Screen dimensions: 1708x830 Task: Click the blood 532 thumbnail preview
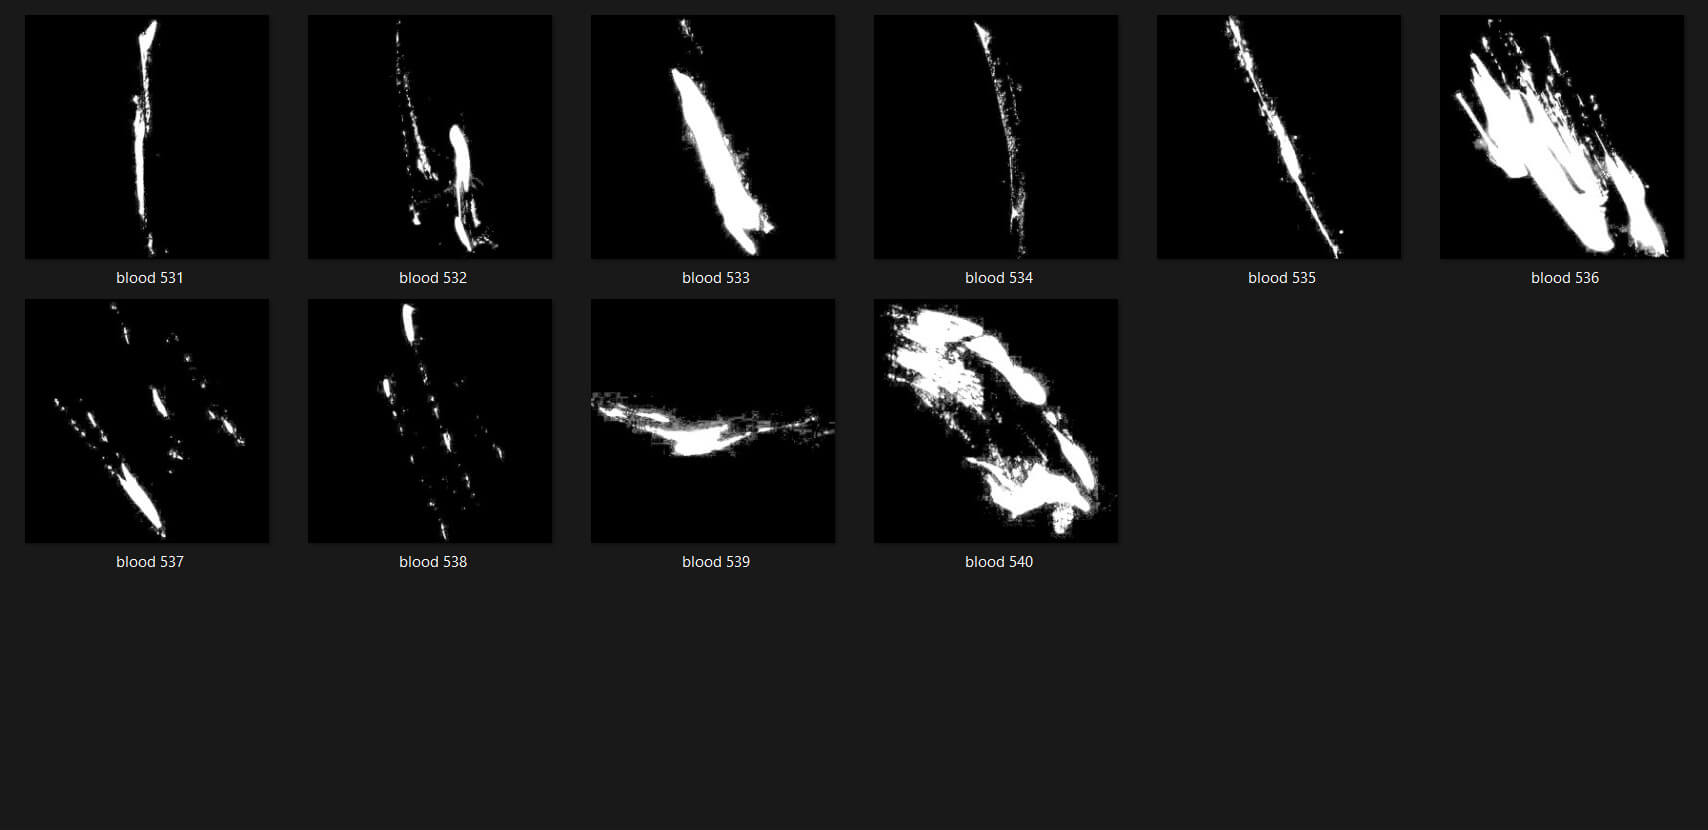[x=430, y=137]
